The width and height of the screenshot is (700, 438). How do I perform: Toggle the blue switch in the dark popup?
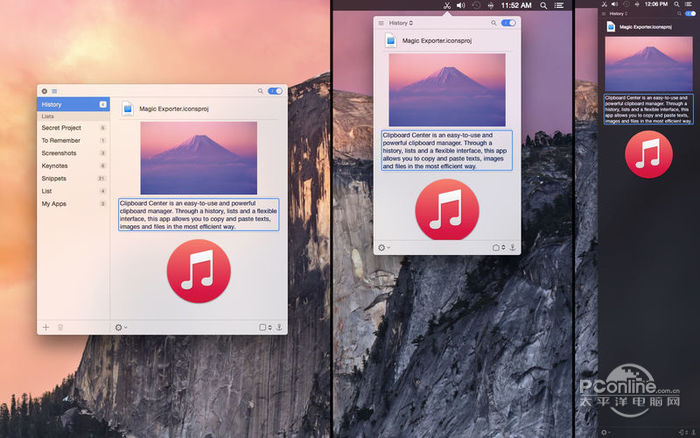(x=685, y=13)
